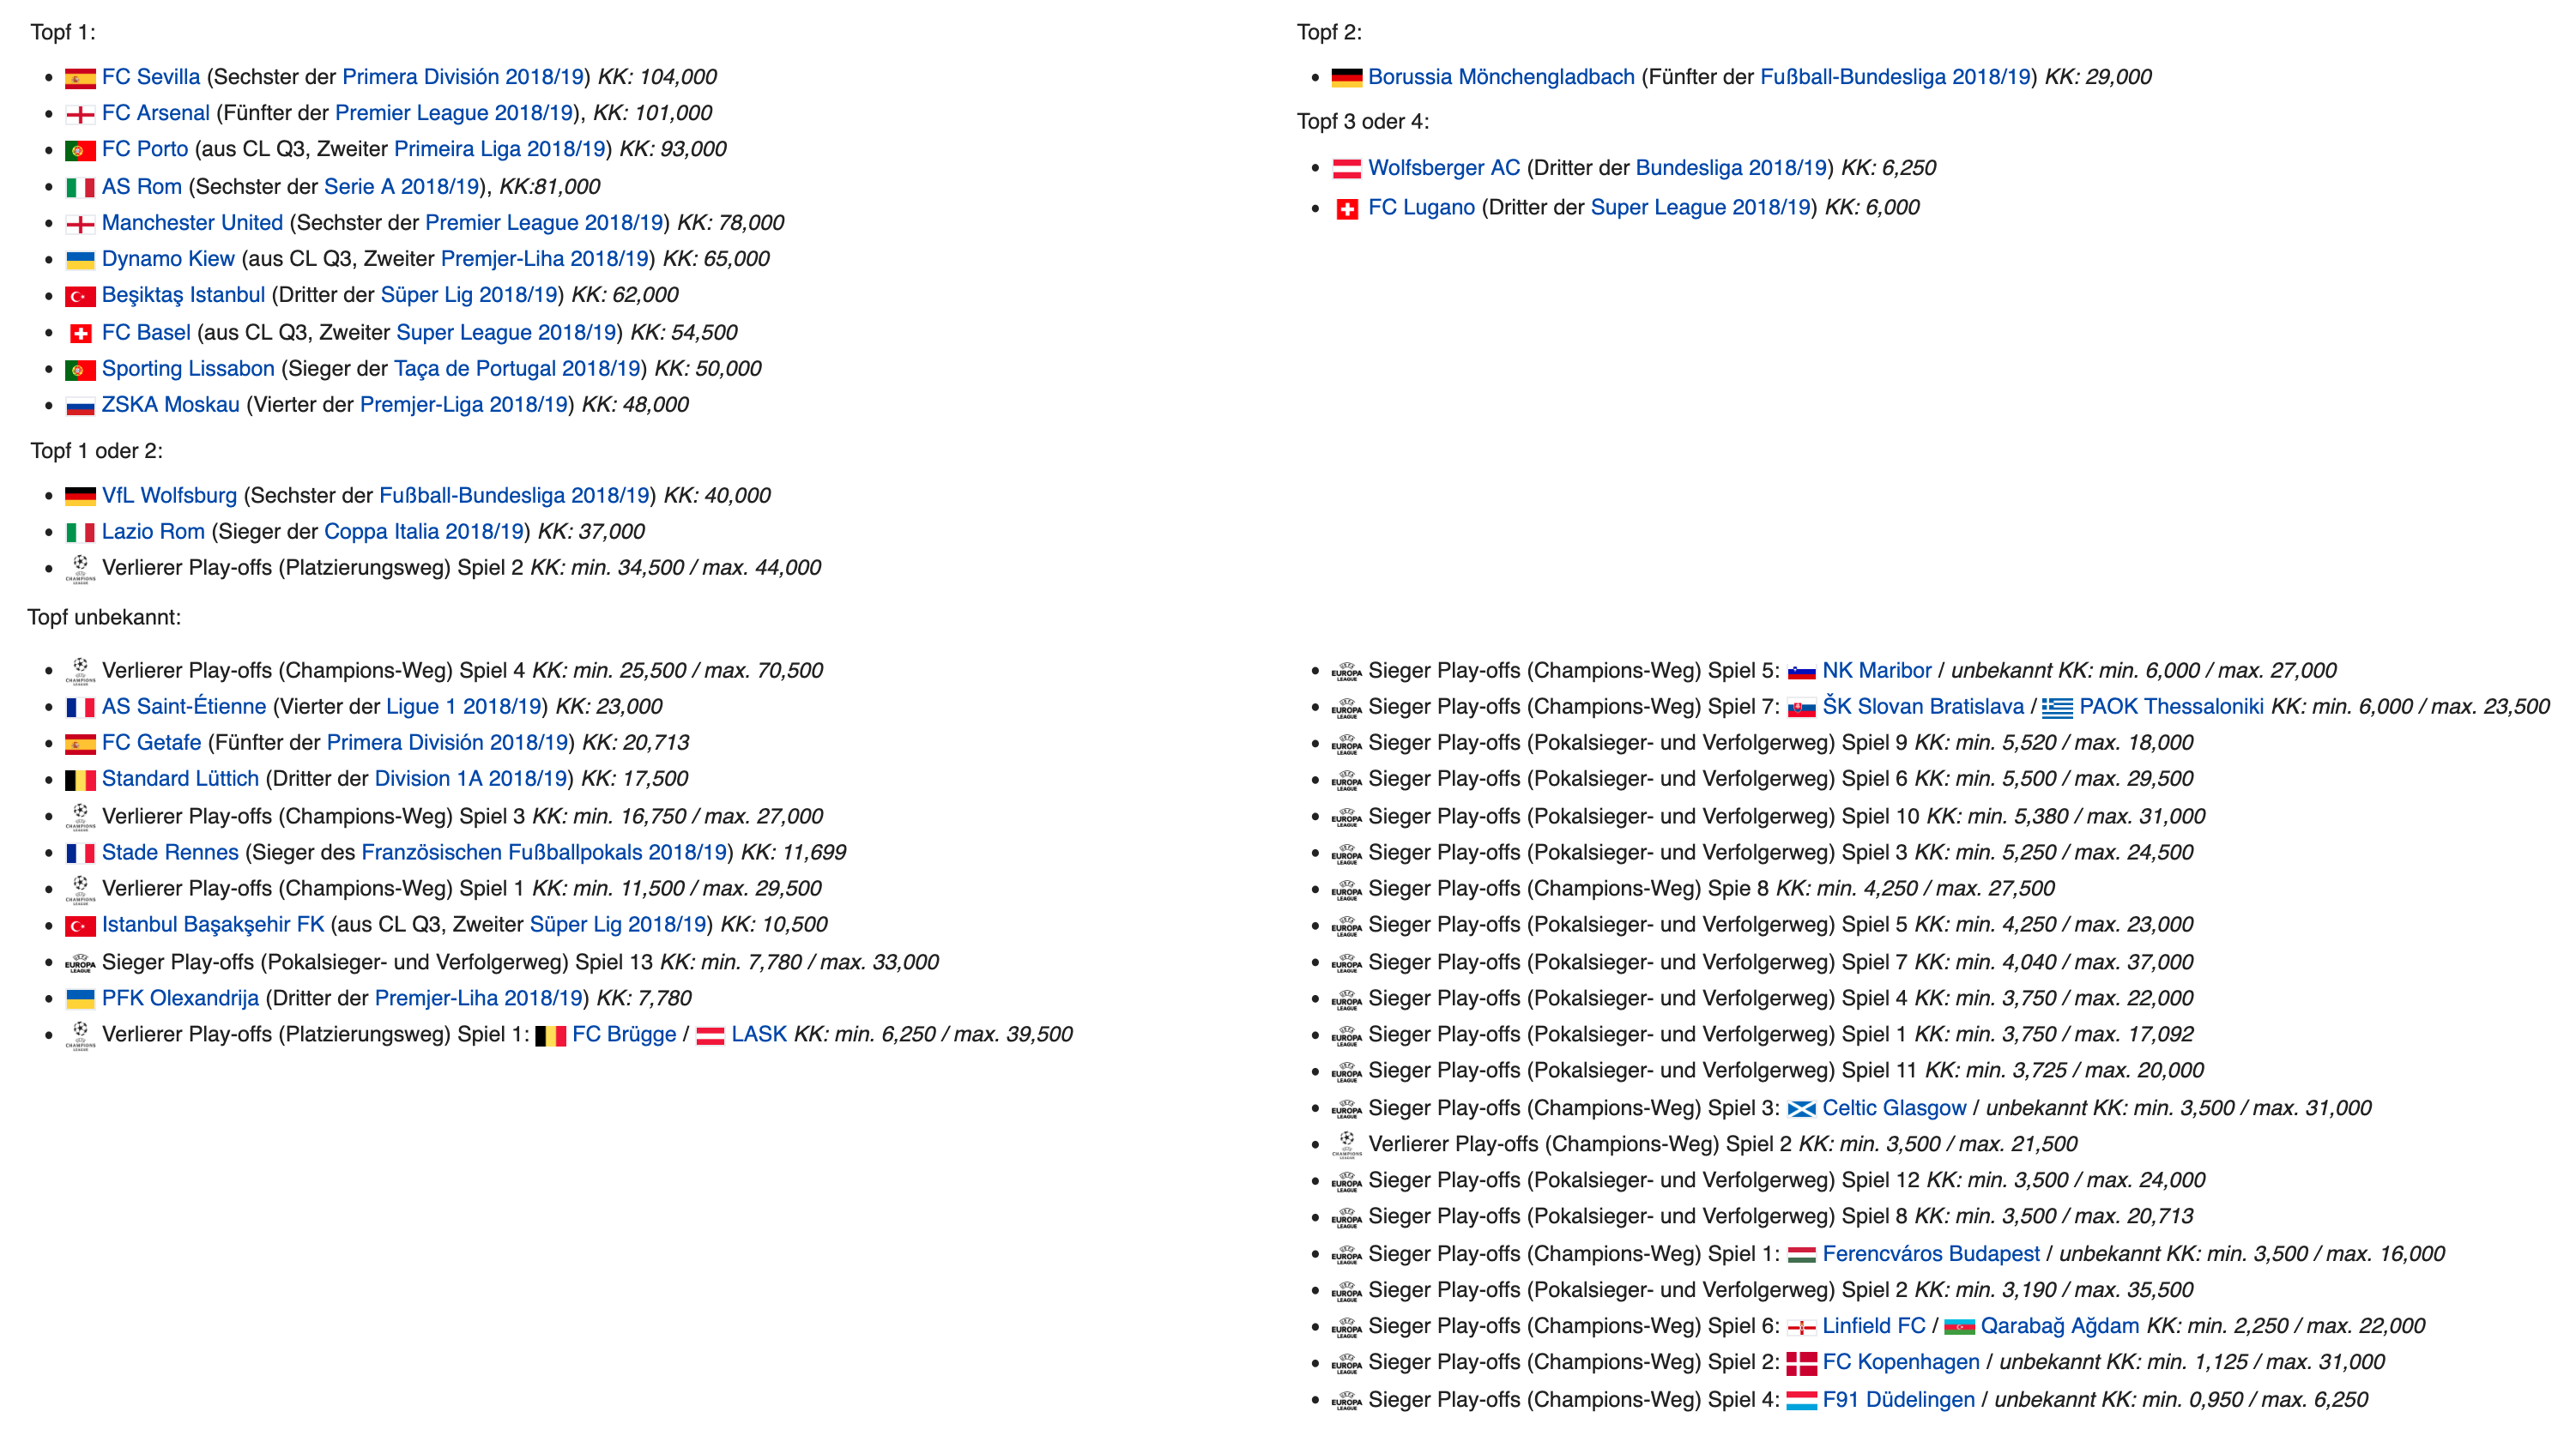The width and height of the screenshot is (2576, 1448).
Task: Click the Belgian flag beside Standard Lüttich
Action: (x=80, y=780)
